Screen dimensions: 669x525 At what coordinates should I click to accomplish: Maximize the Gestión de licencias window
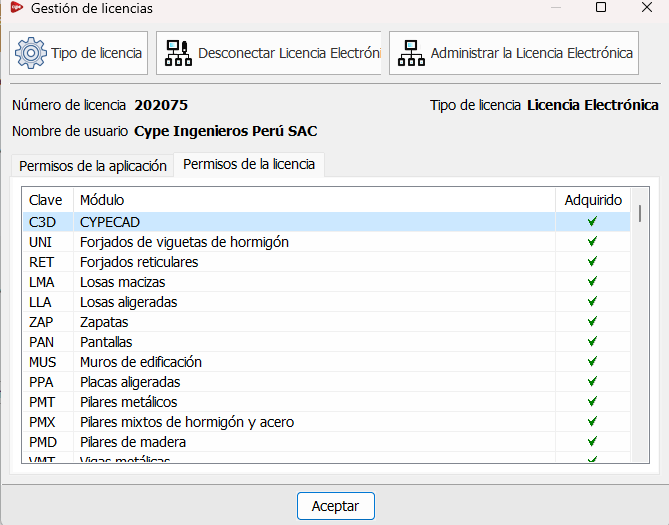tap(601, 7)
